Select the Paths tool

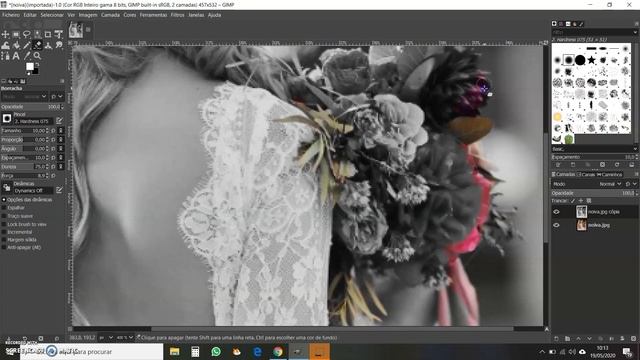coord(5,56)
